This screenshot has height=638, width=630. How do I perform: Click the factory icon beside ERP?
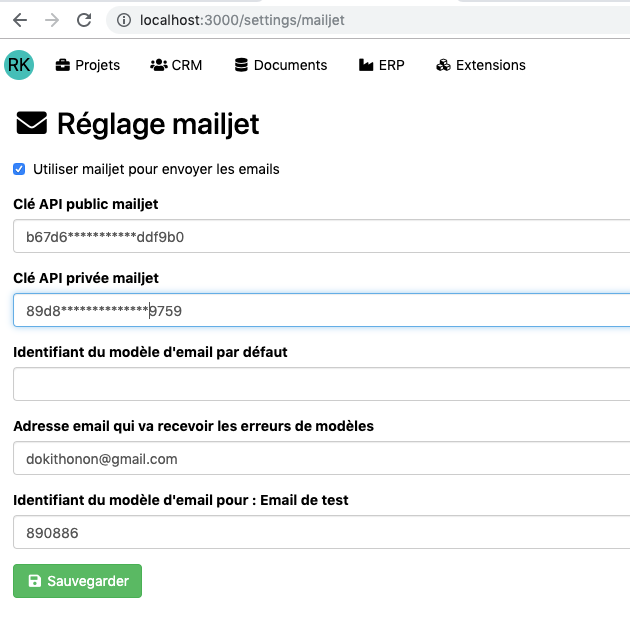point(366,65)
